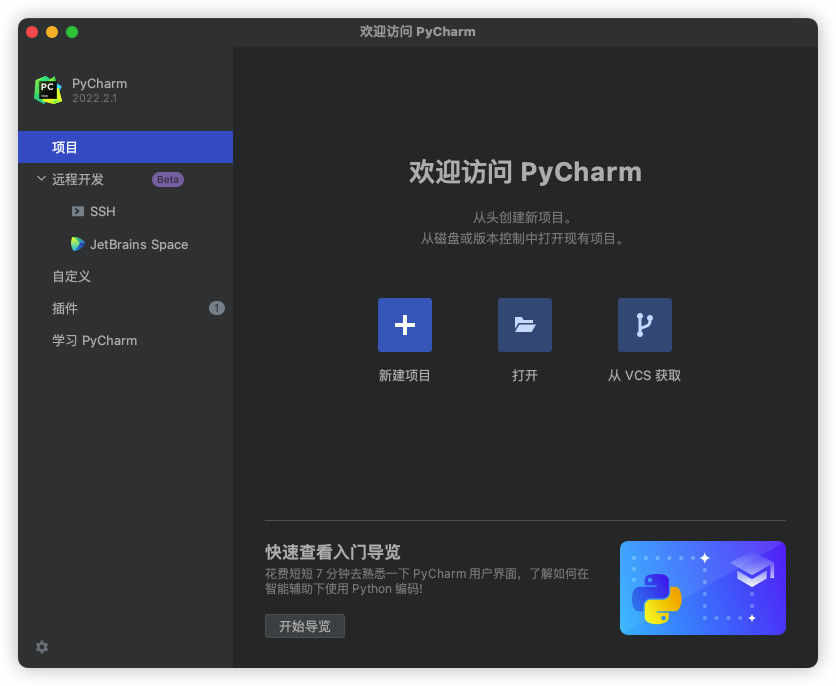Click the New Project plus icon
The width and height of the screenshot is (836, 686).
pos(405,325)
